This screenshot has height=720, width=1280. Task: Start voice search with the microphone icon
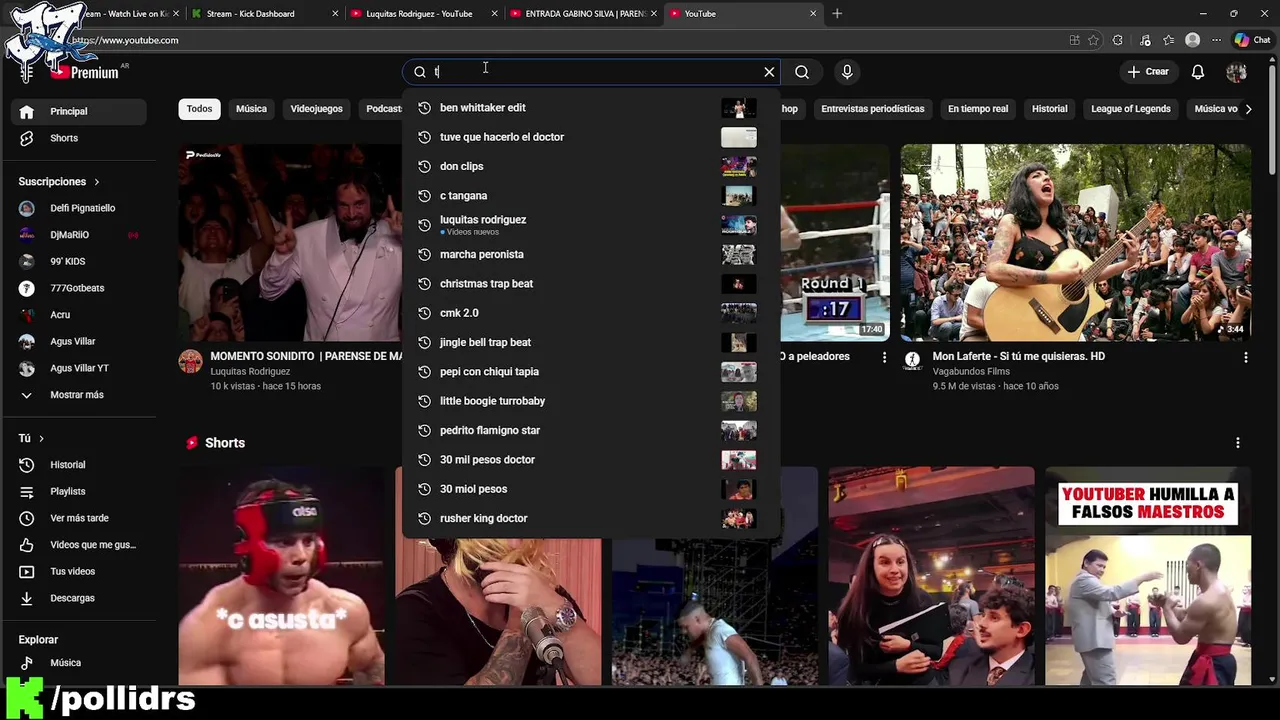click(x=847, y=72)
